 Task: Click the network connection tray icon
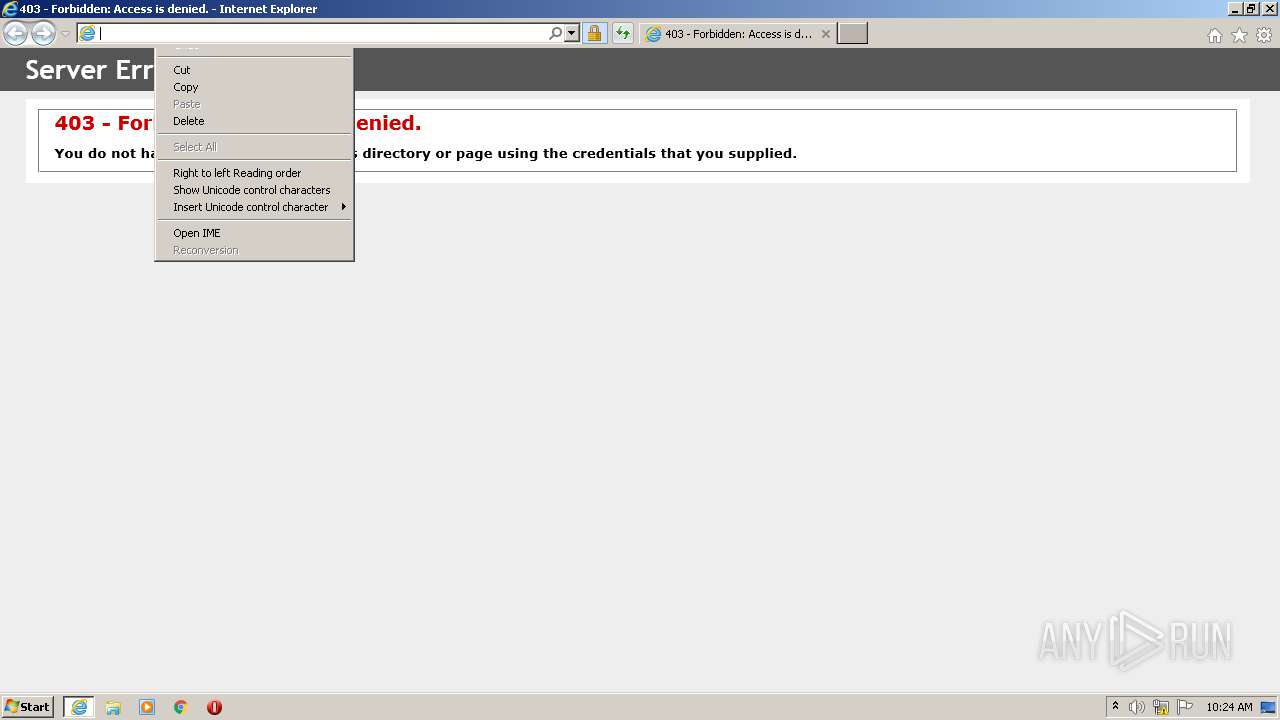pos(1161,707)
